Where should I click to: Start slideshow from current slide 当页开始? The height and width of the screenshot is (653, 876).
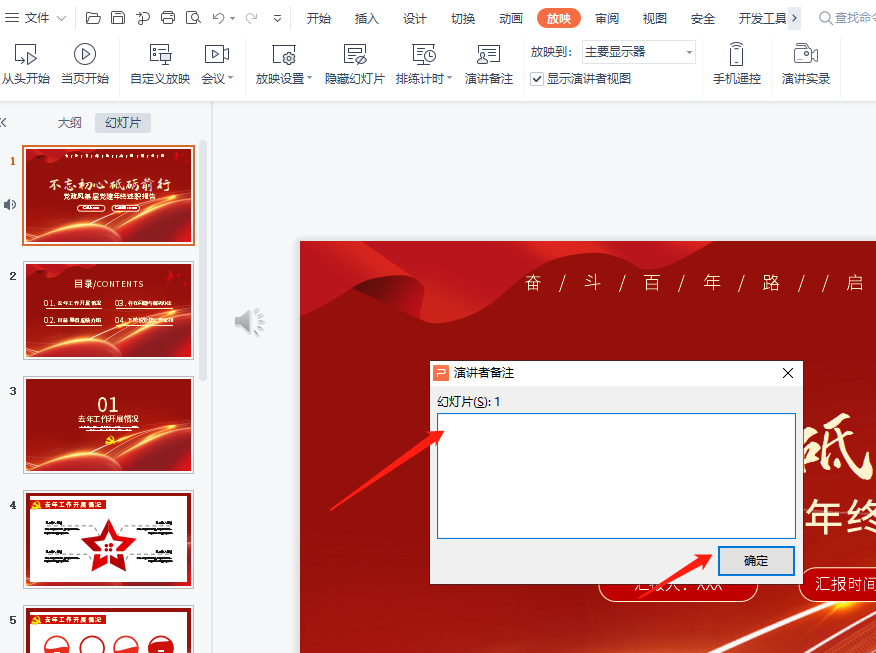tap(85, 64)
